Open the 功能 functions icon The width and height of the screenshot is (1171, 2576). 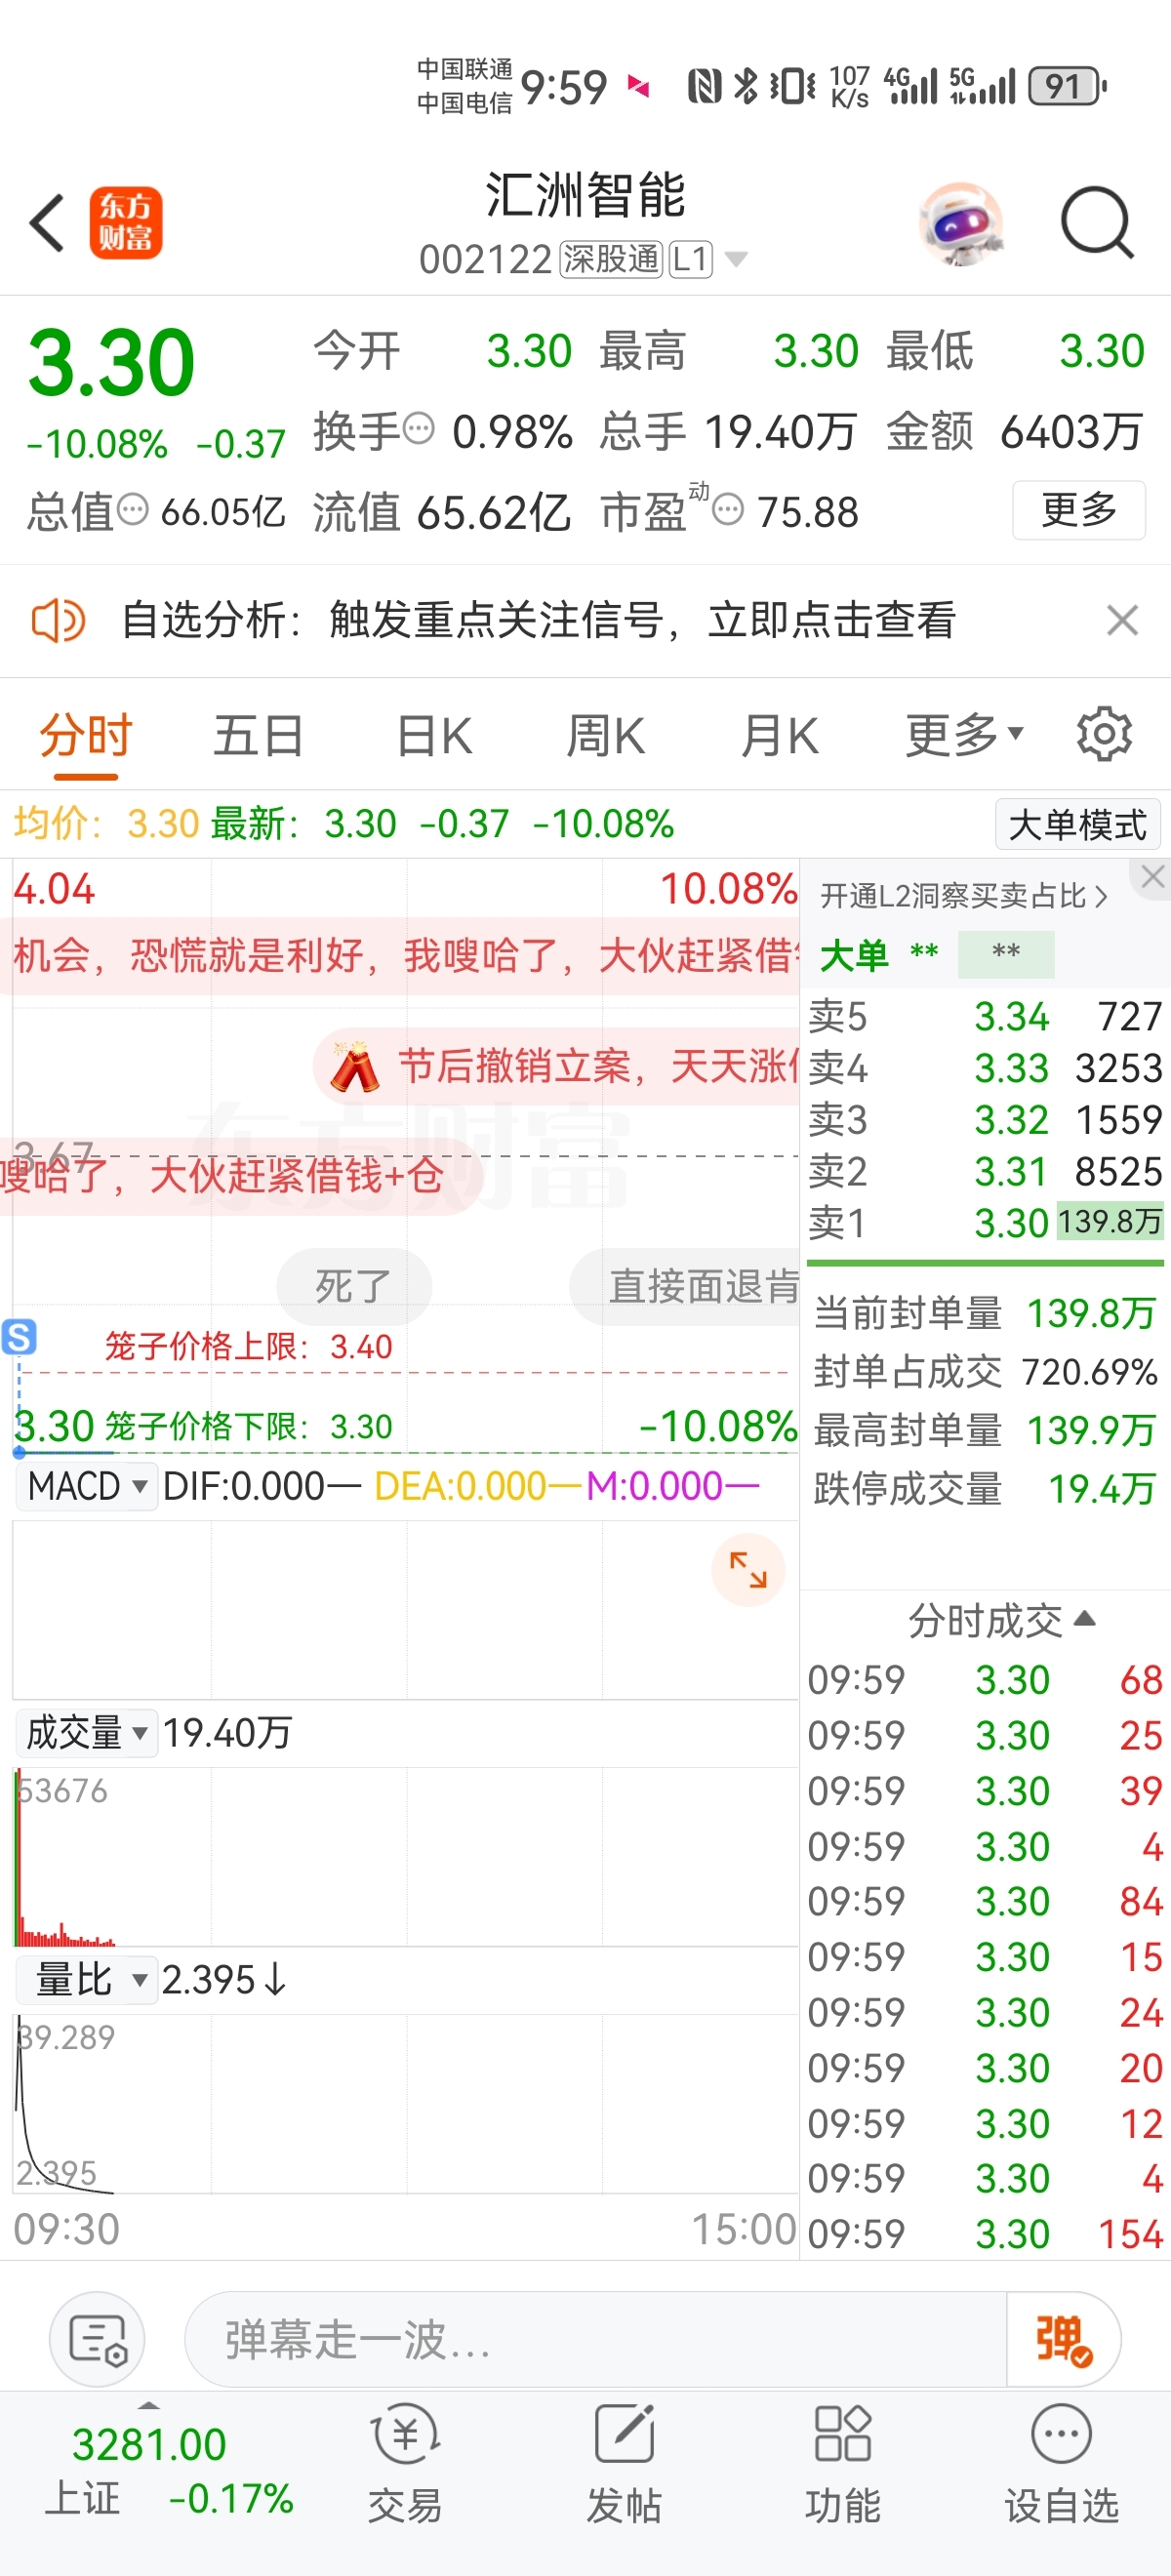842,2463
